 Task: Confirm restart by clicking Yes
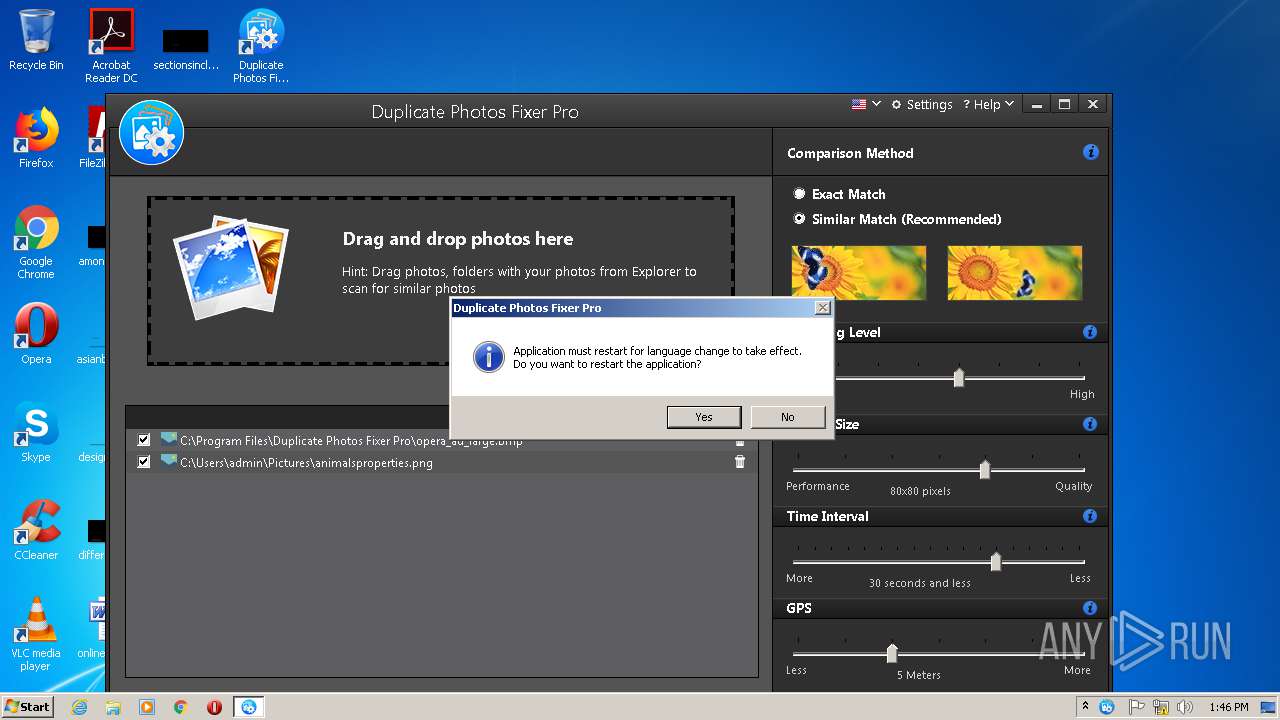pyautogui.click(x=704, y=417)
